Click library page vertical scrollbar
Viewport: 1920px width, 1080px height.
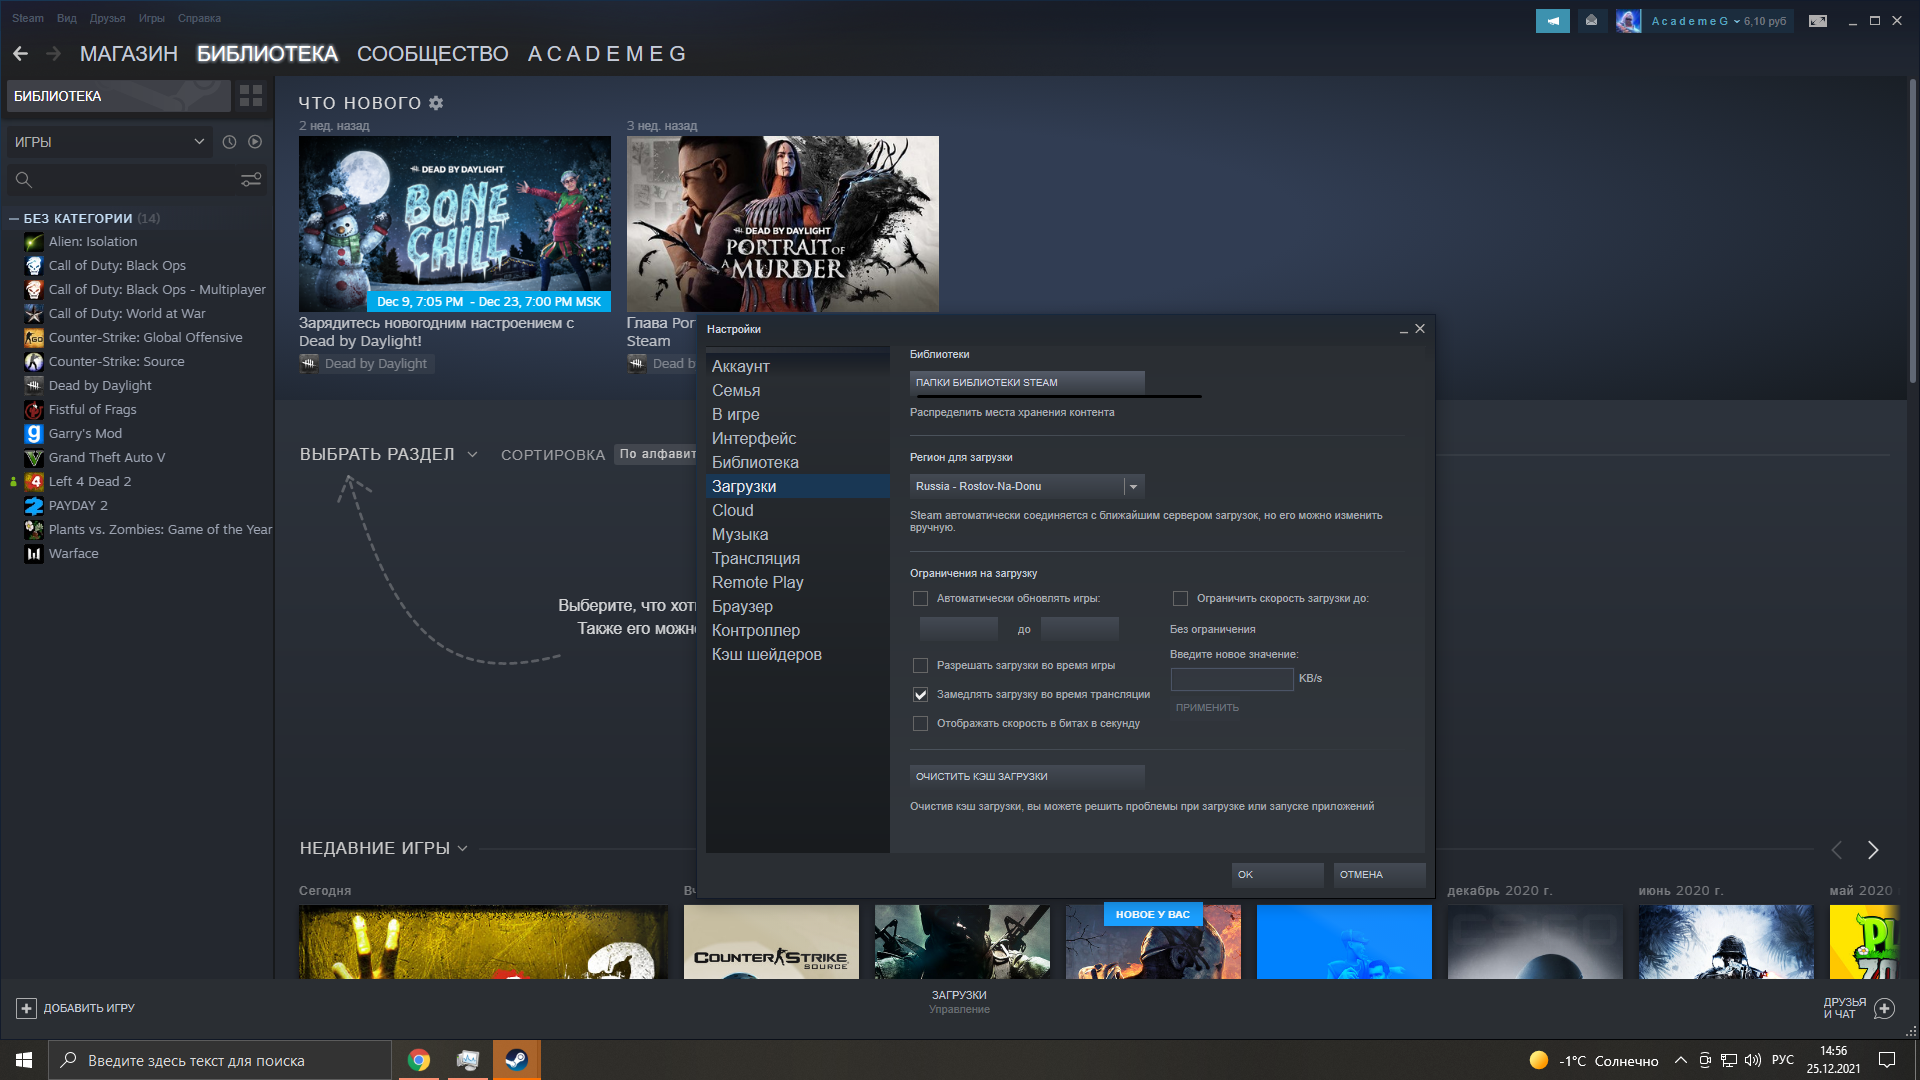click(1912, 231)
